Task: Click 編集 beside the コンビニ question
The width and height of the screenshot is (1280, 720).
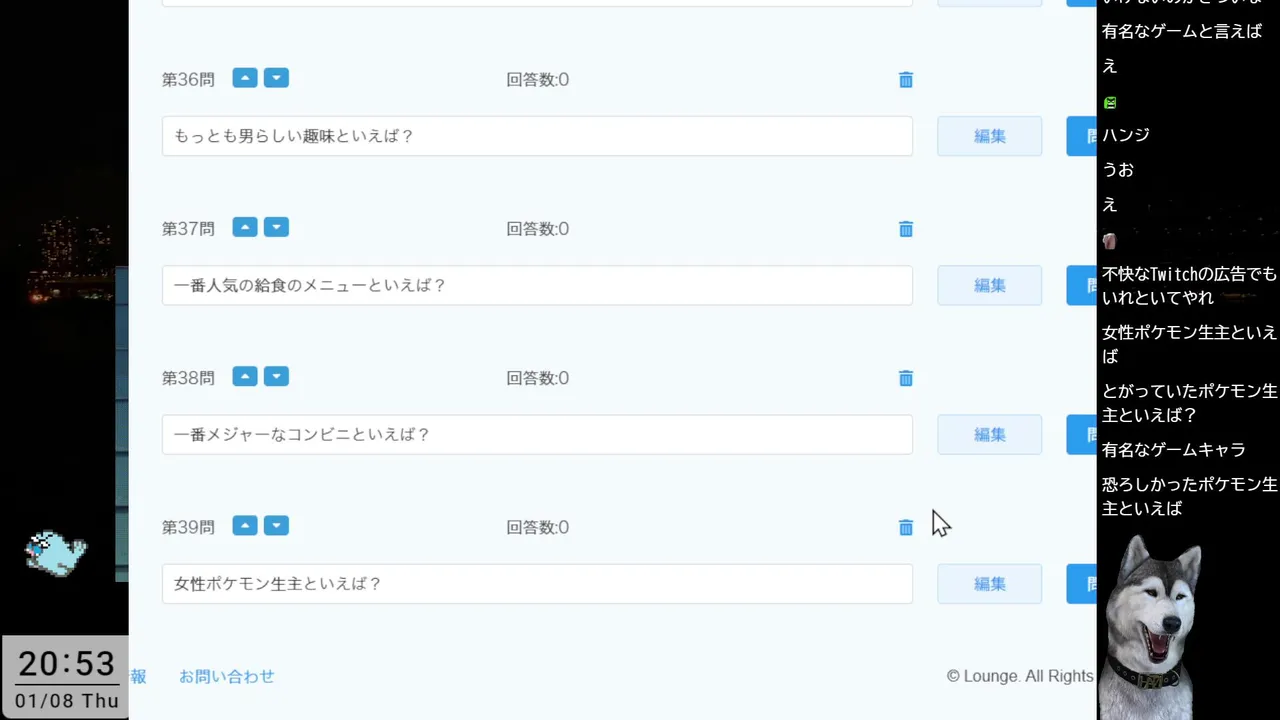Action: (x=989, y=434)
